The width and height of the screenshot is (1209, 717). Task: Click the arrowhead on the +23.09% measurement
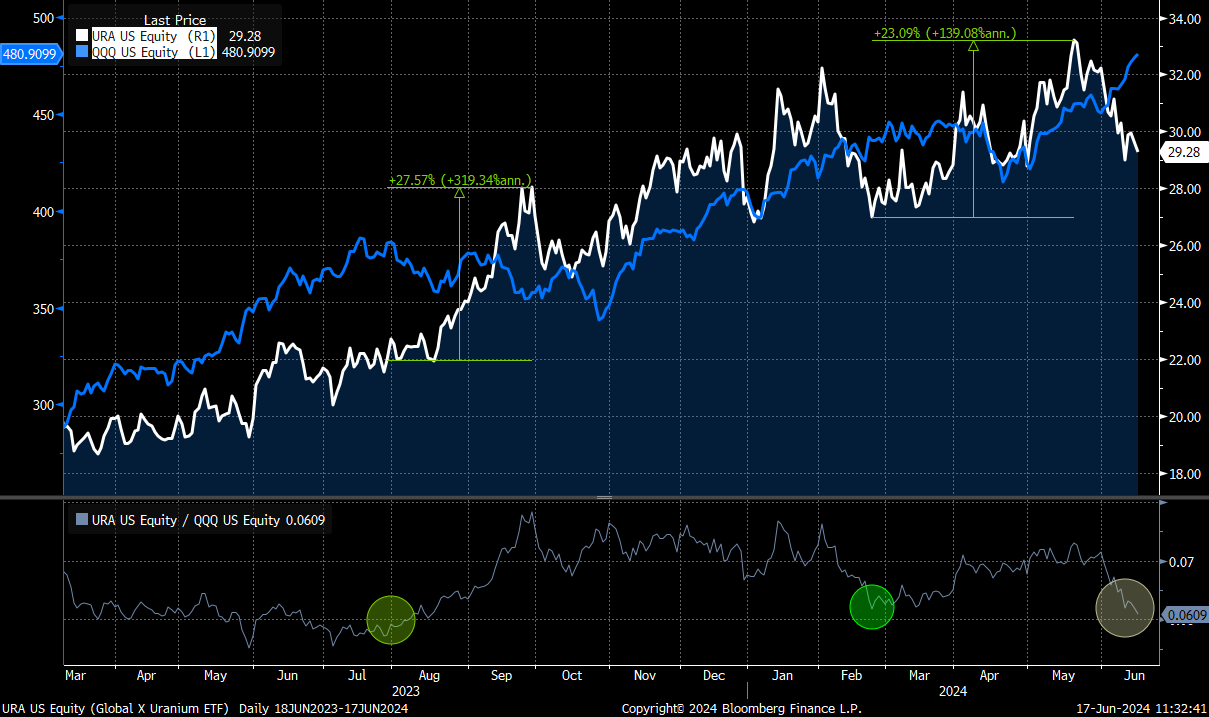pos(973,45)
